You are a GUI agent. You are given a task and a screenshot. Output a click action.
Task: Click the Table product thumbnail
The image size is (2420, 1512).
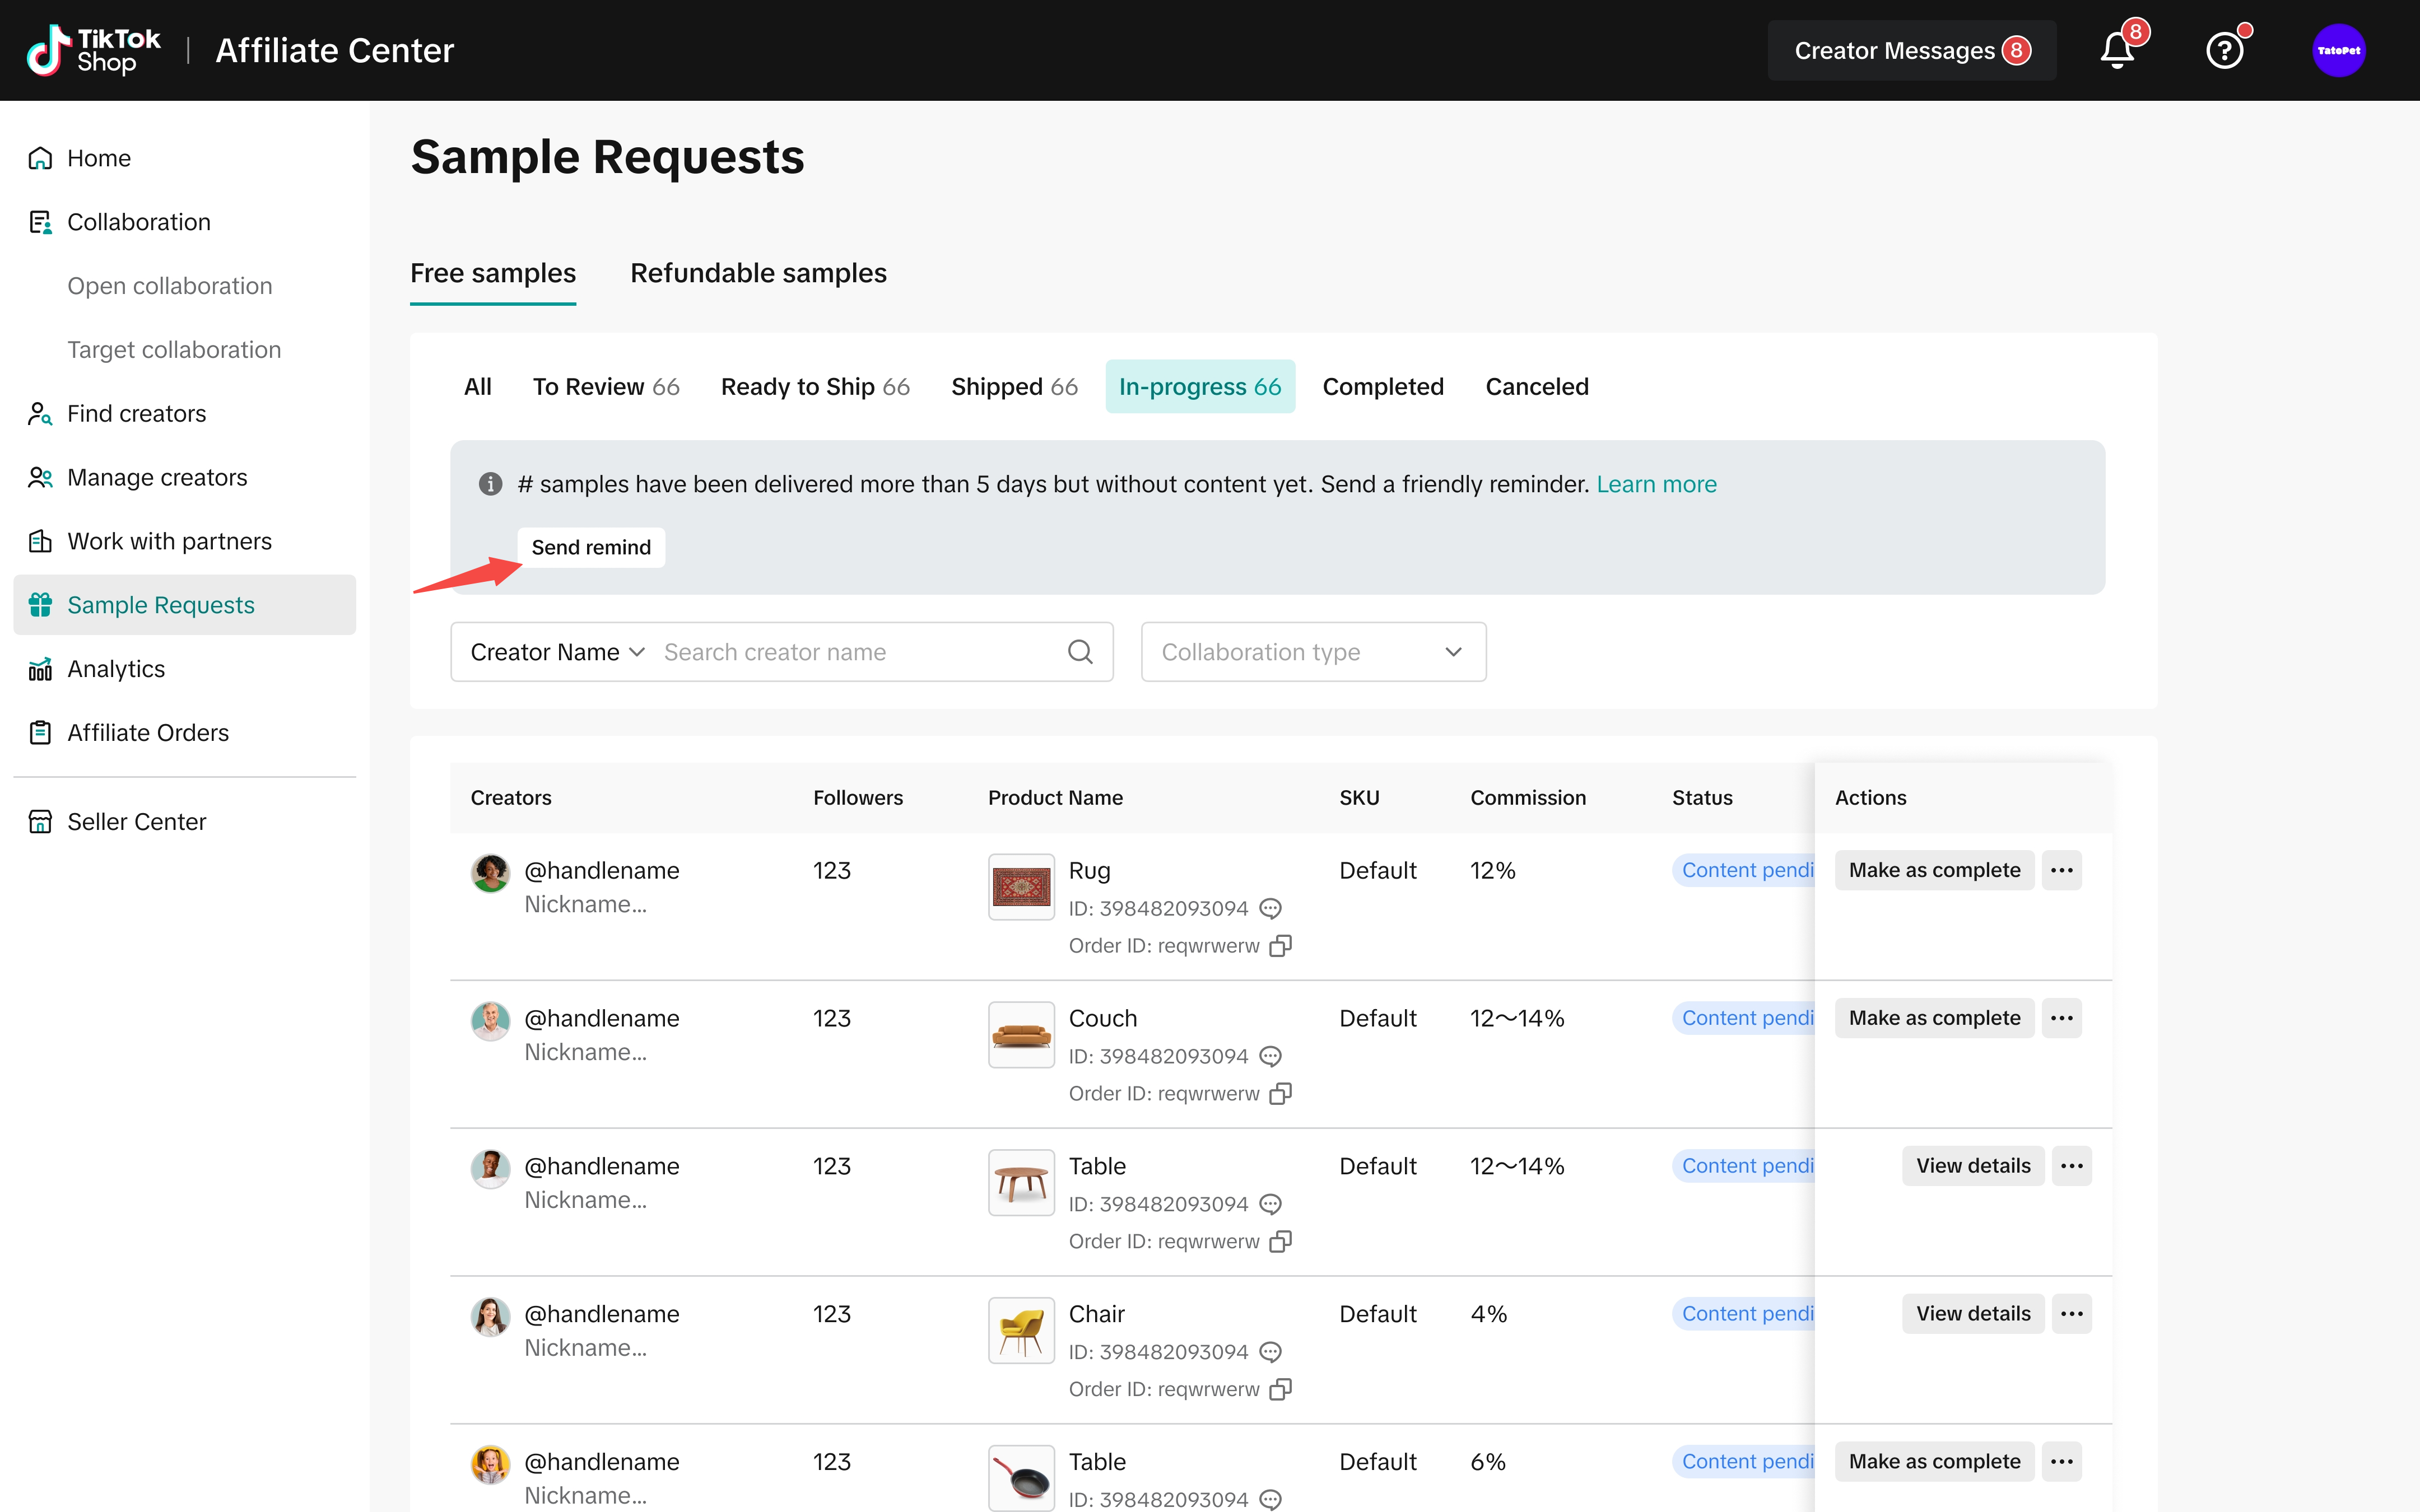pyautogui.click(x=1021, y=1183)
